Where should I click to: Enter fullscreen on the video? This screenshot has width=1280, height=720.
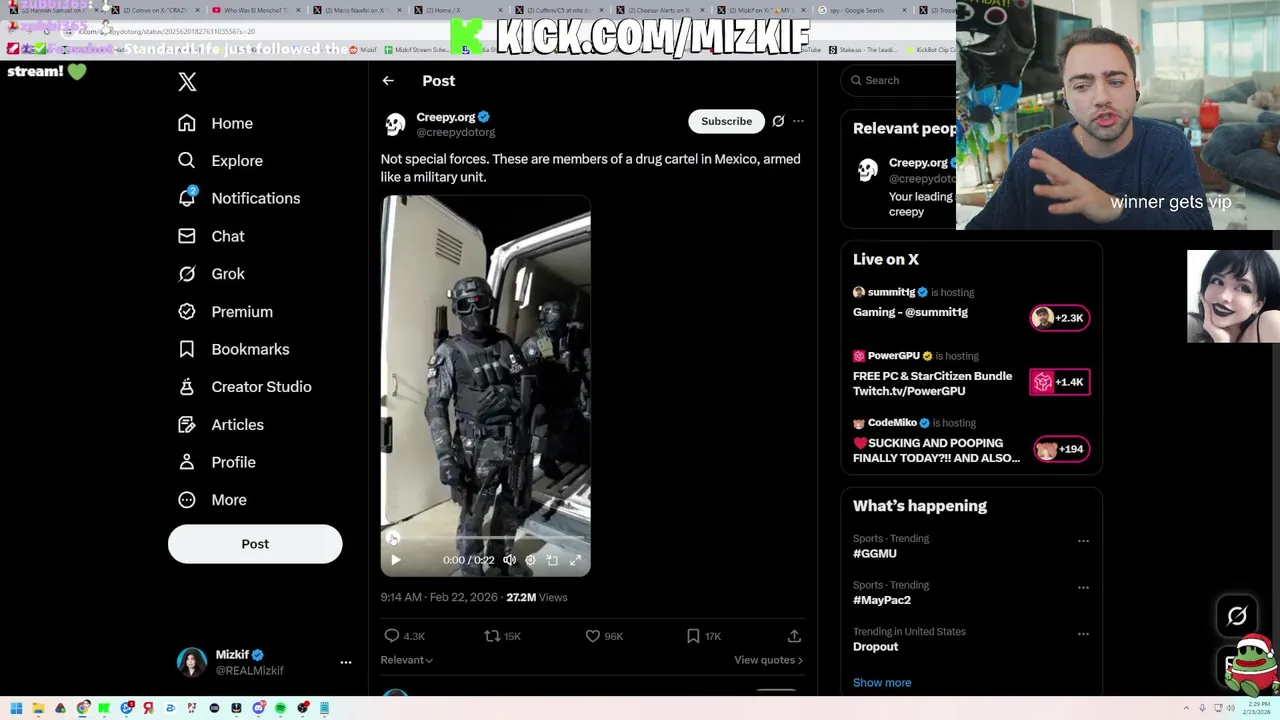pyautogui.click(x=575, y=560)
